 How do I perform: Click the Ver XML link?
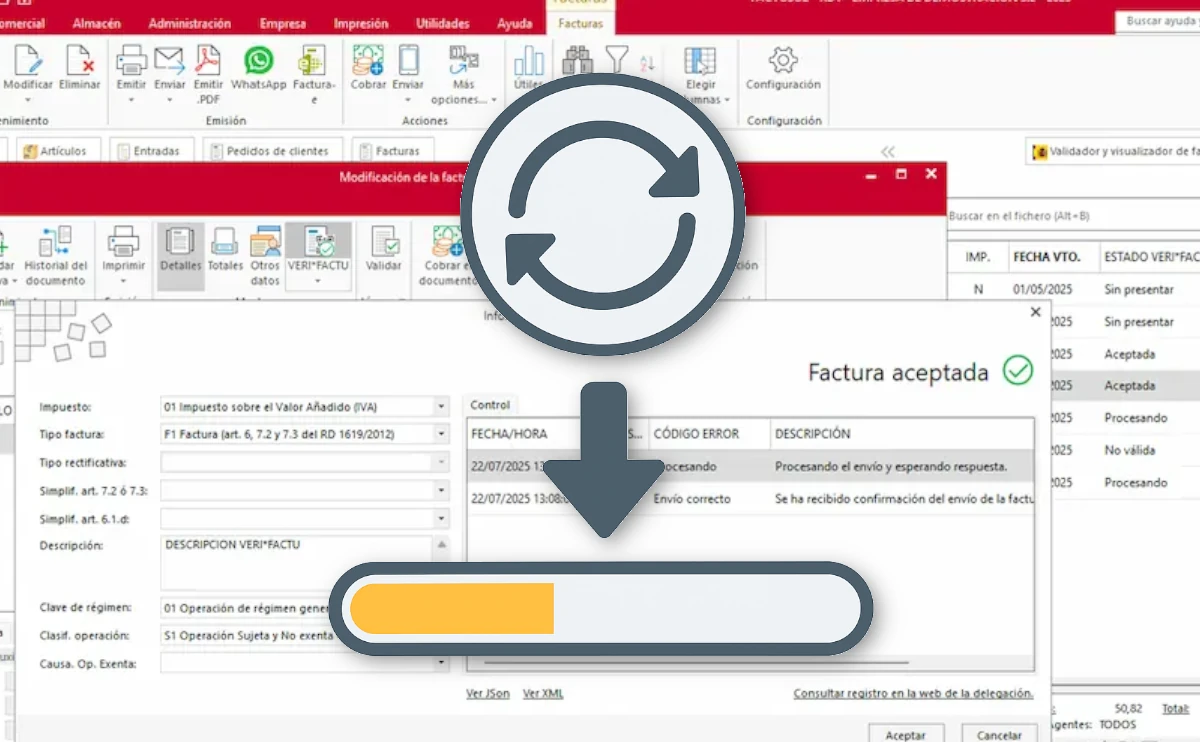pyautogui.click(x=543, y=694)
